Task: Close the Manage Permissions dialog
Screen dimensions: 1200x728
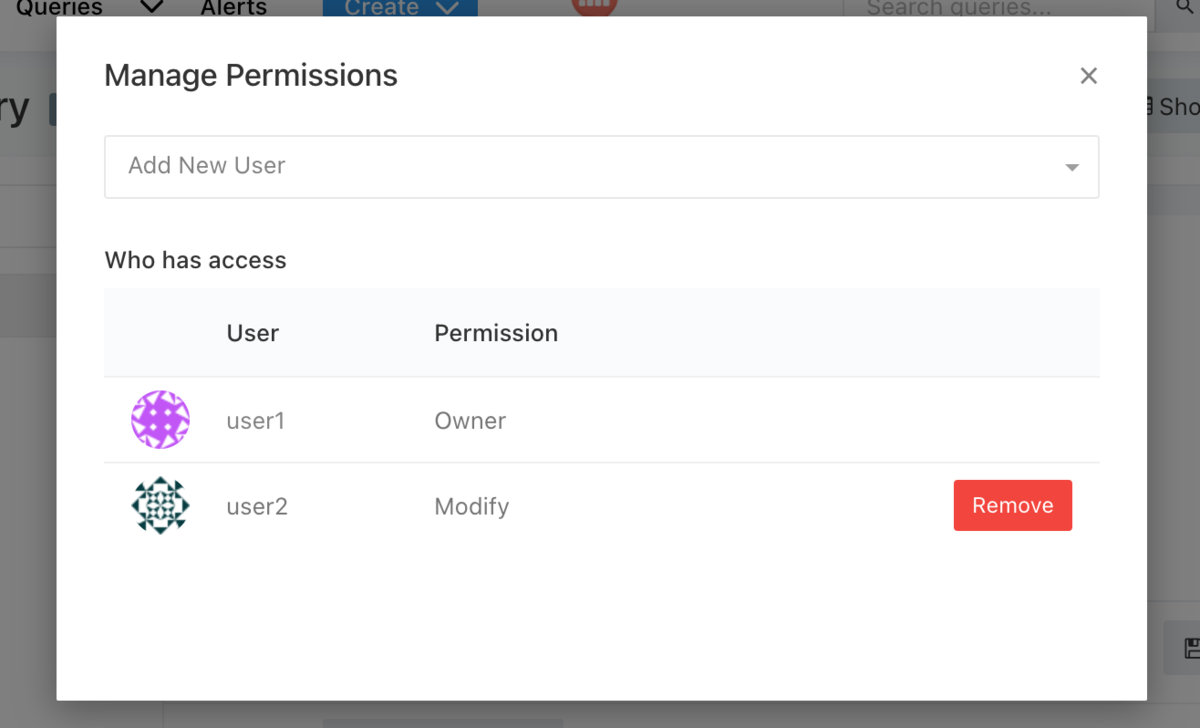Action: [1089, 76]
